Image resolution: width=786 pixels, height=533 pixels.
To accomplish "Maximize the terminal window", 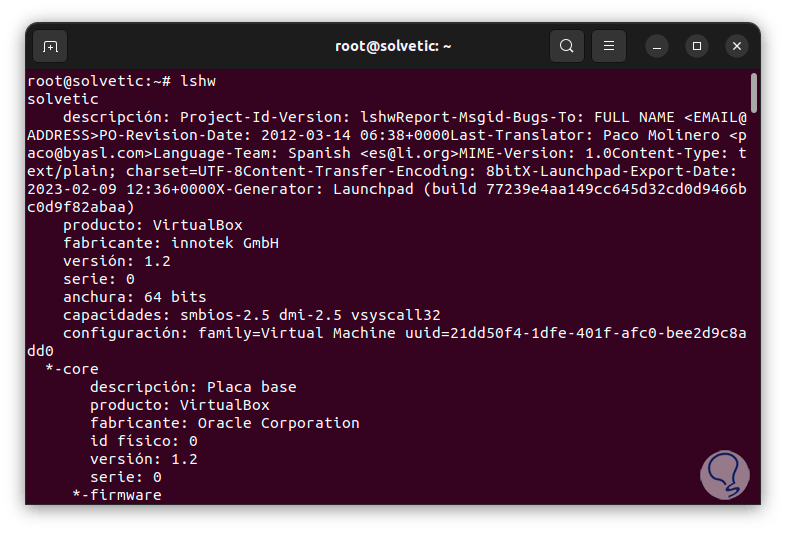I will 697,46.
